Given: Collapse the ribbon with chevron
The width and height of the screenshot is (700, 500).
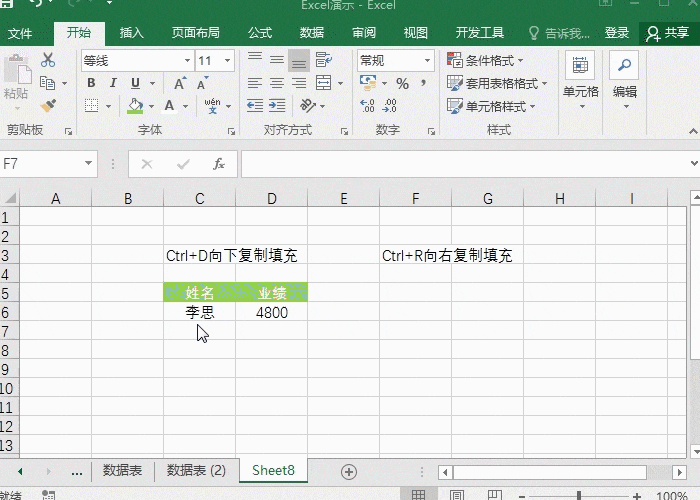Looking at the screenshot, I should [693, 131].
